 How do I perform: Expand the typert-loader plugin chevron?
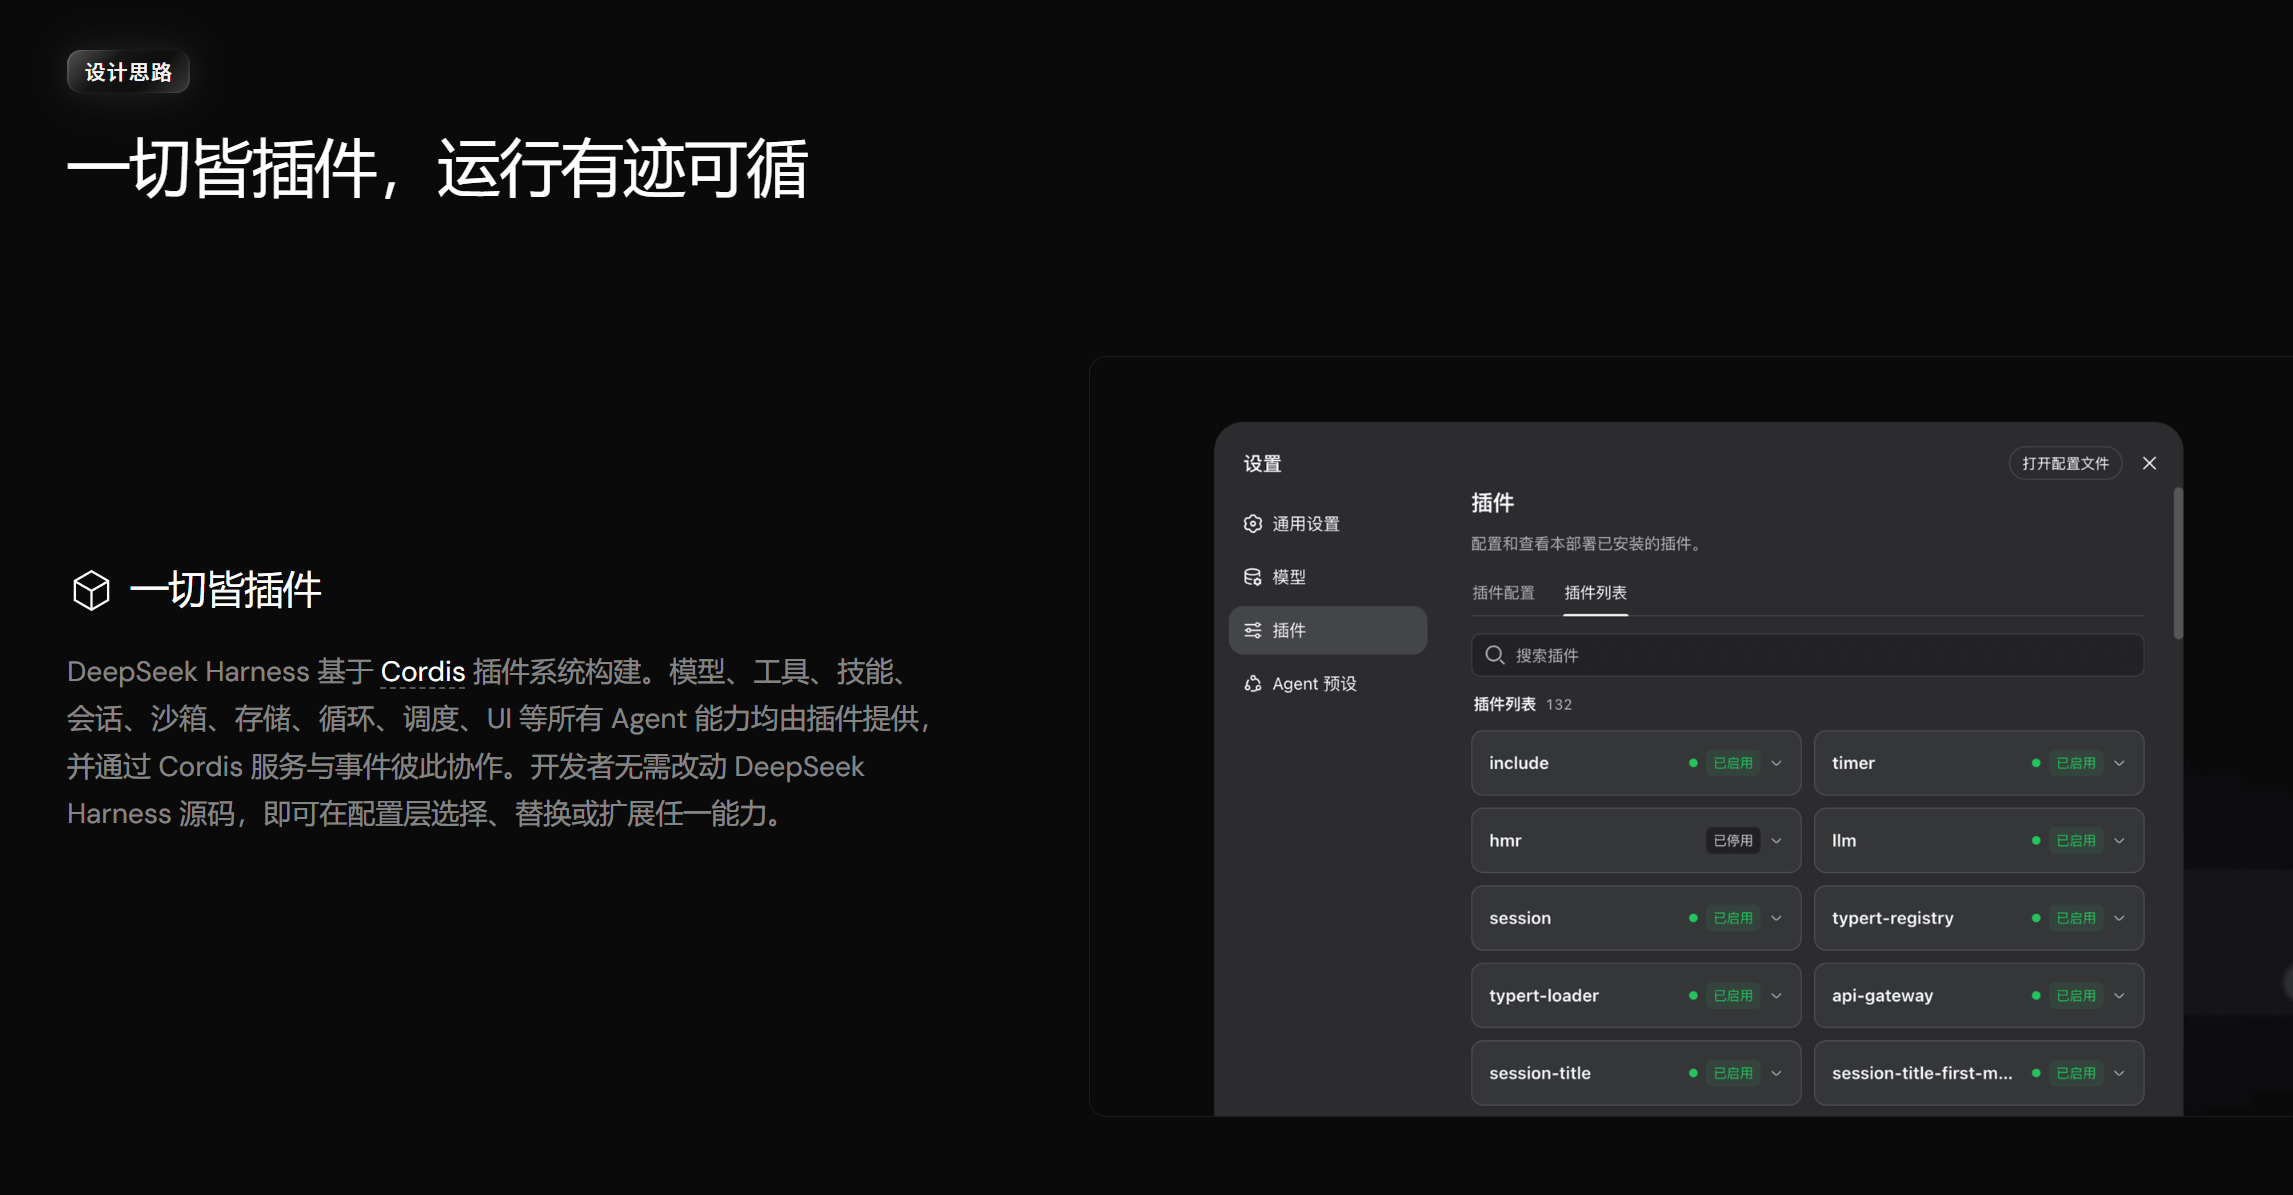(x=1776, y=996)
